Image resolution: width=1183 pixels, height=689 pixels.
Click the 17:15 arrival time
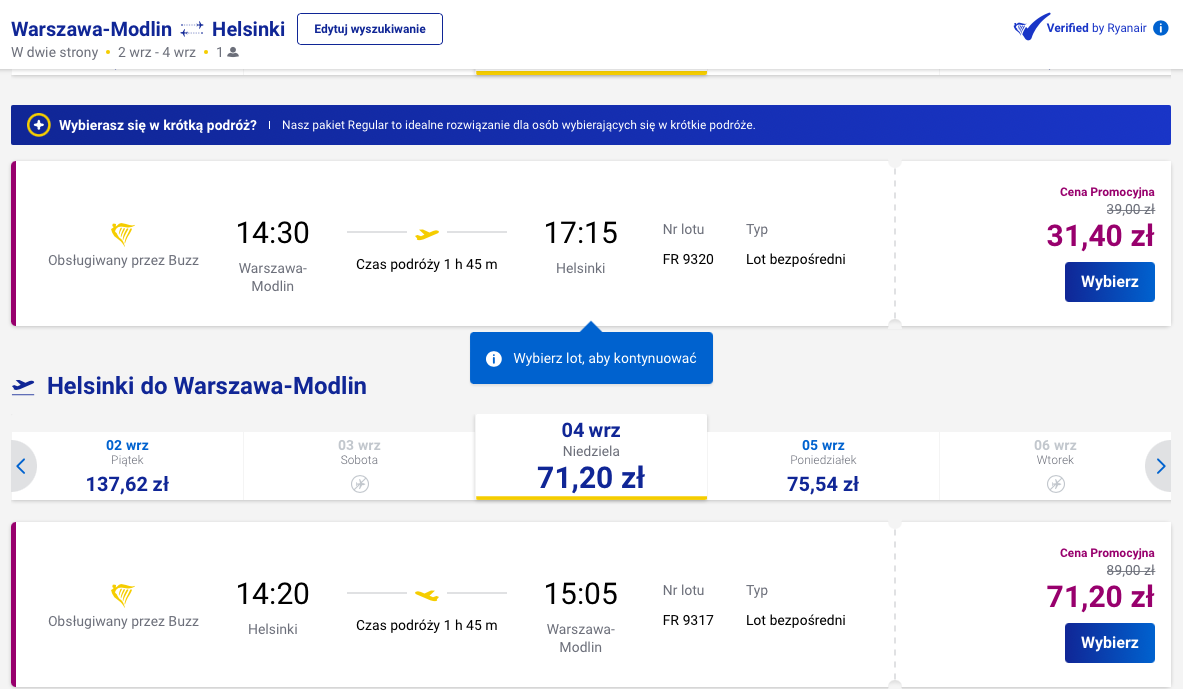[580, 233]
